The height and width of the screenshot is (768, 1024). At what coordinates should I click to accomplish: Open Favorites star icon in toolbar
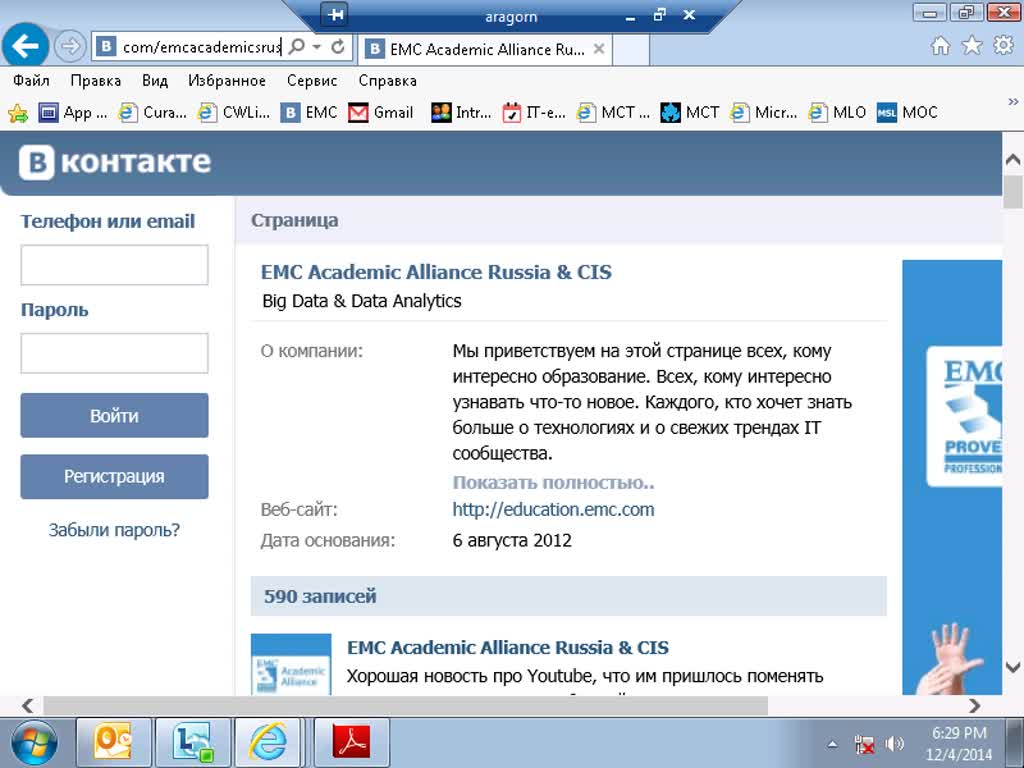[972, 46]
